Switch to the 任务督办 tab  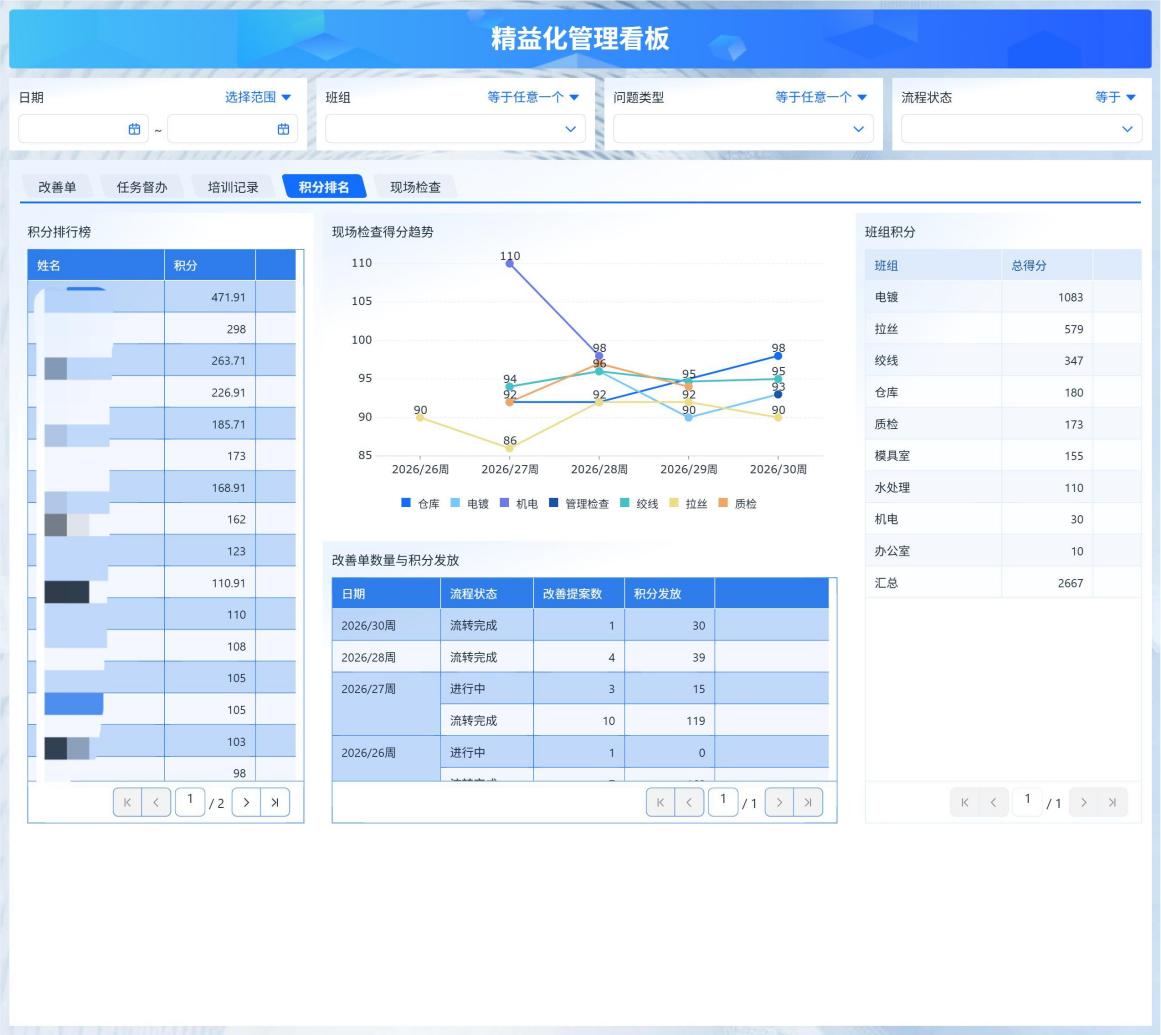[141, 187]
